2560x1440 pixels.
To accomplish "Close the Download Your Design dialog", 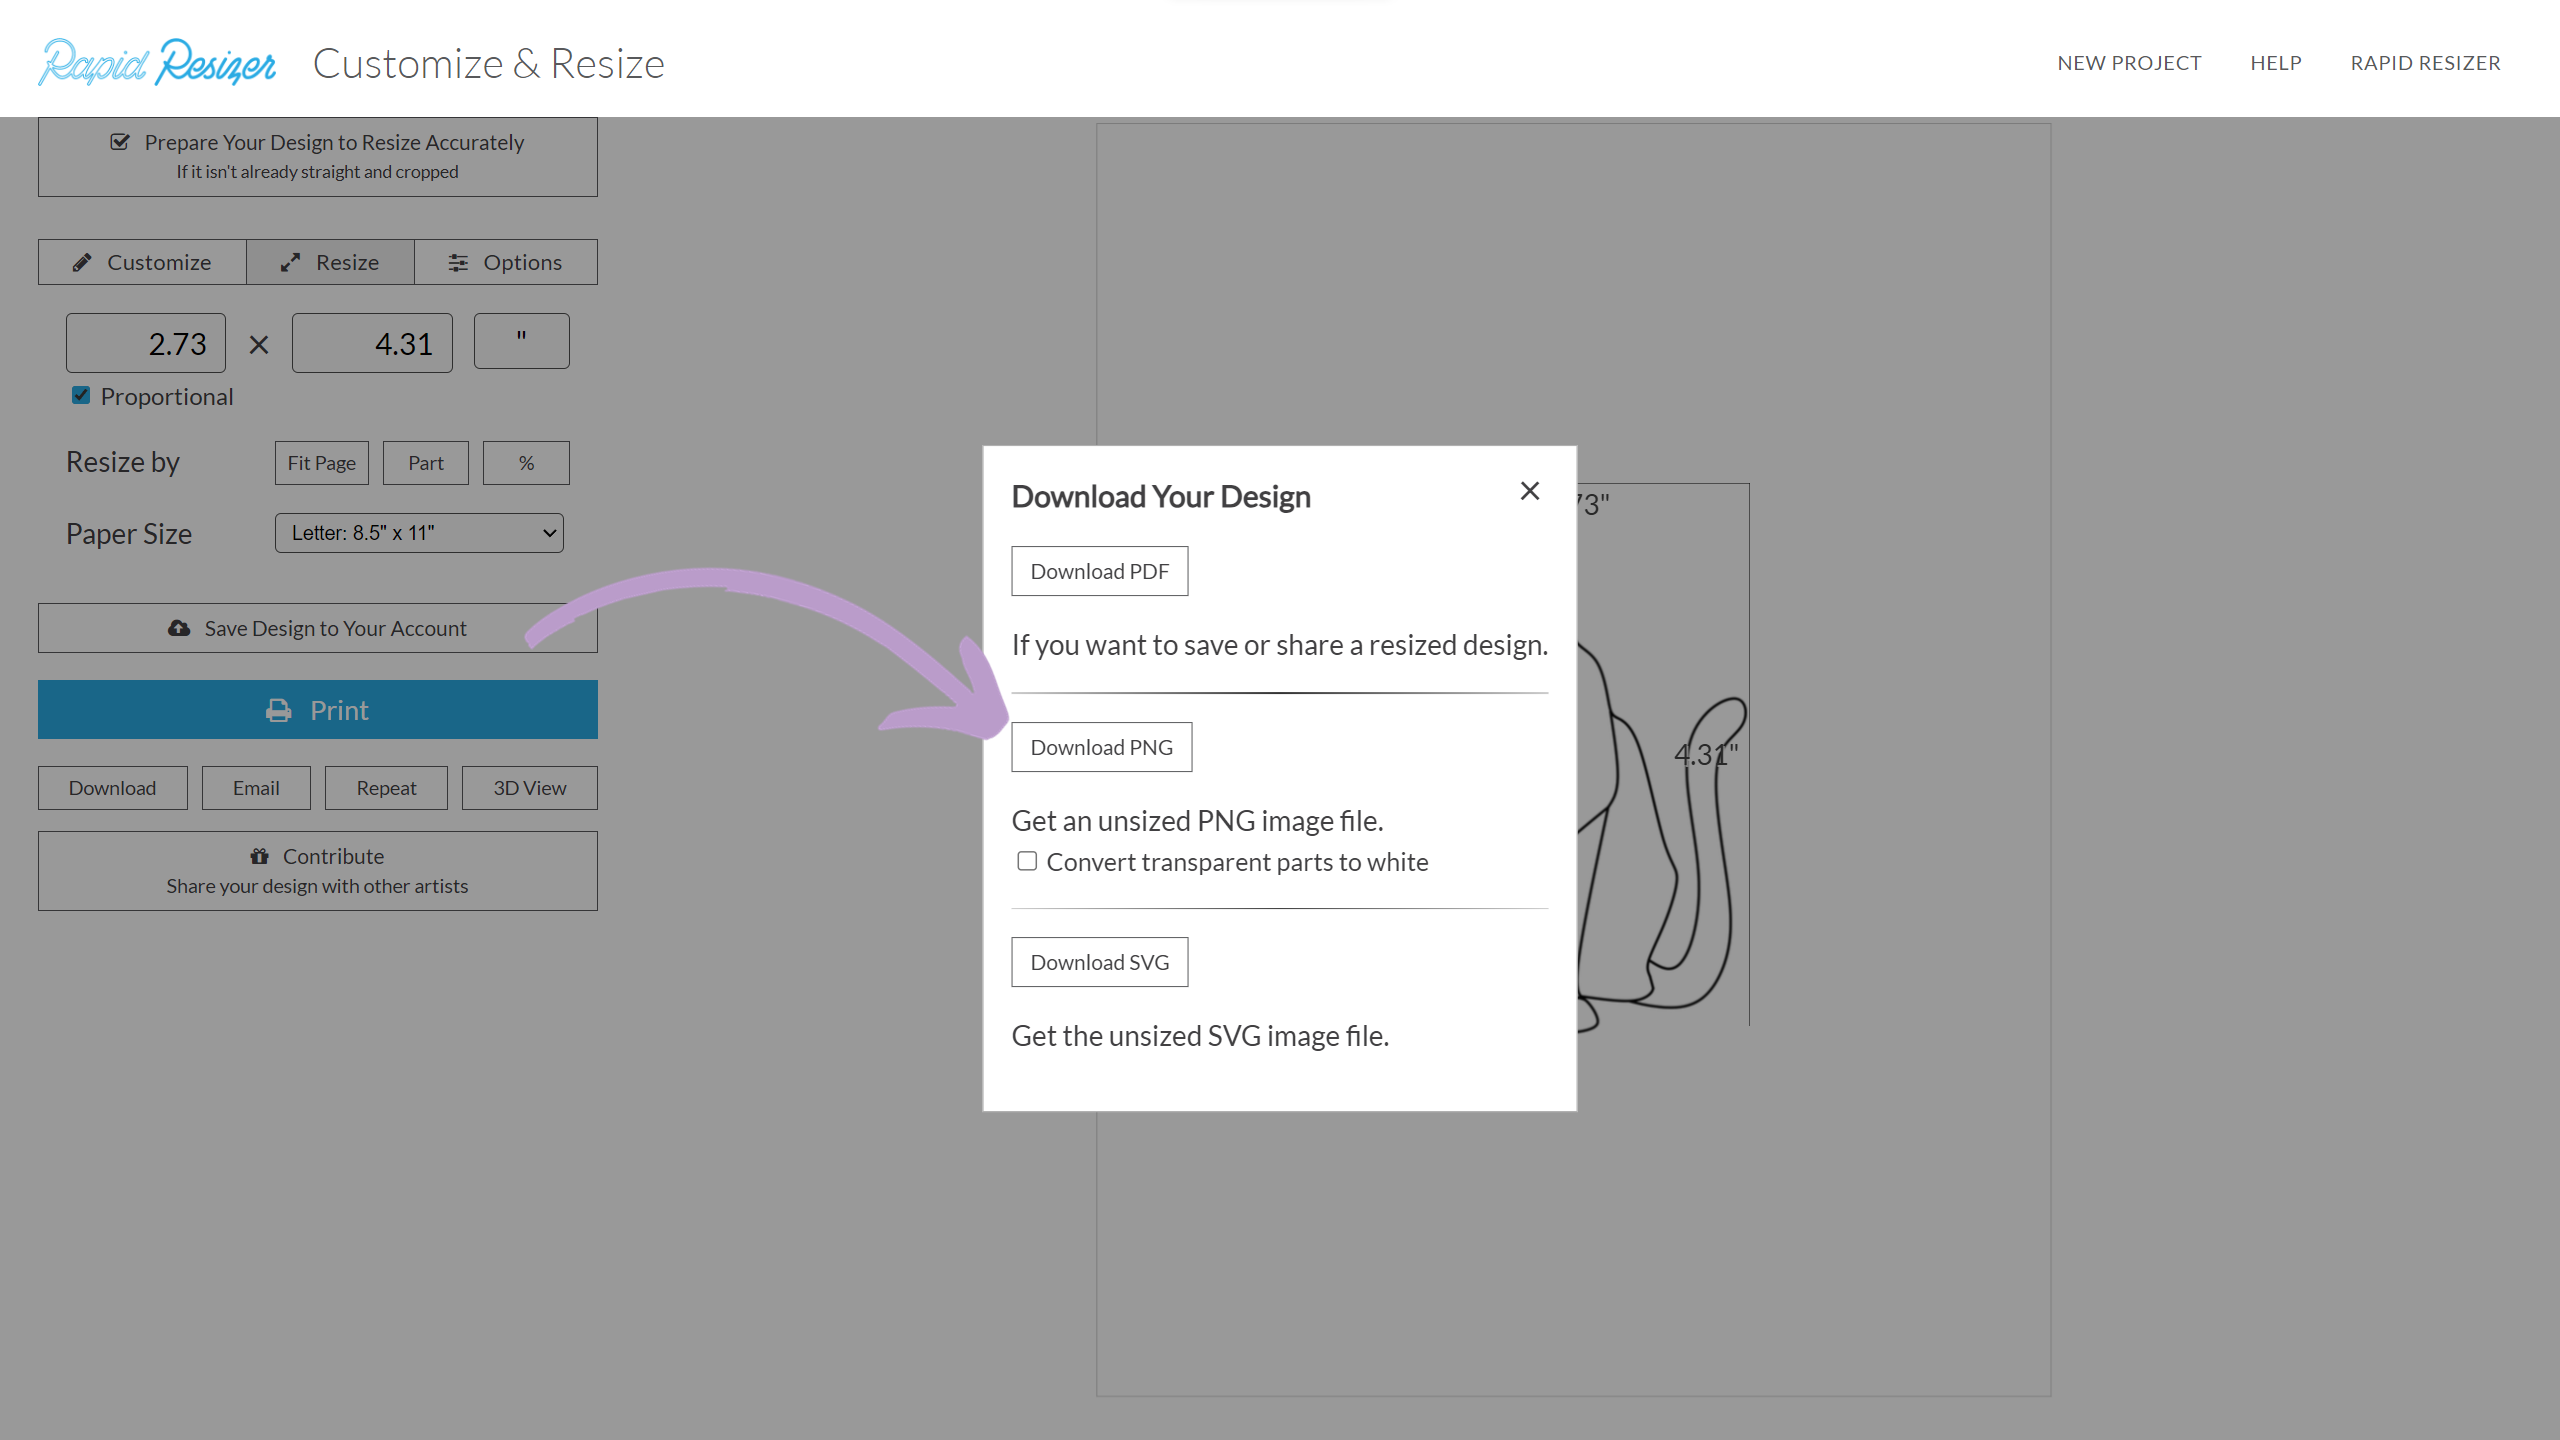I will pos(1529,491).
